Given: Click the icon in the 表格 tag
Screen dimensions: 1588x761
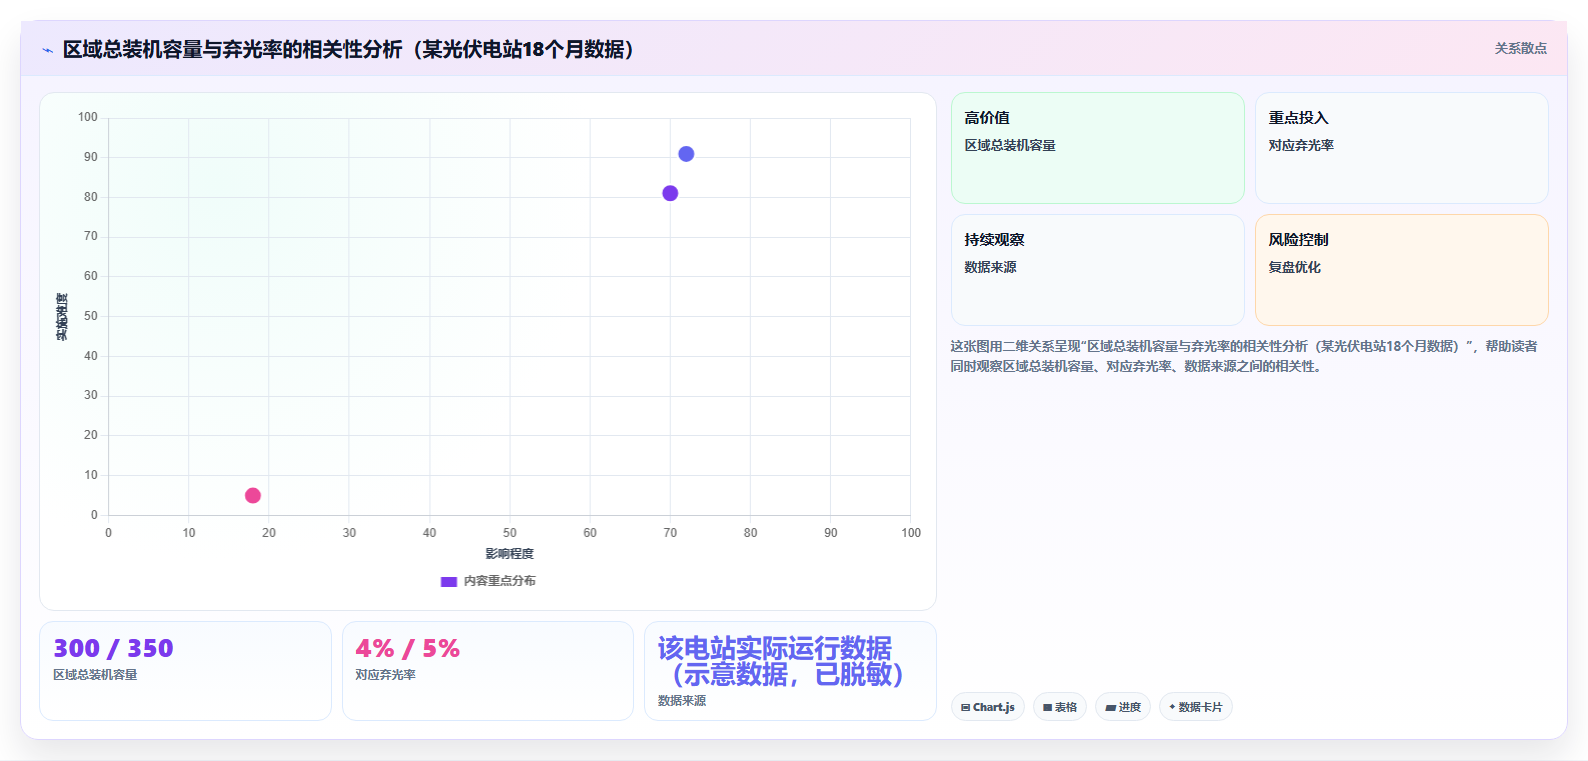Looking at the screenshot, I should [x=1047, y=707].
